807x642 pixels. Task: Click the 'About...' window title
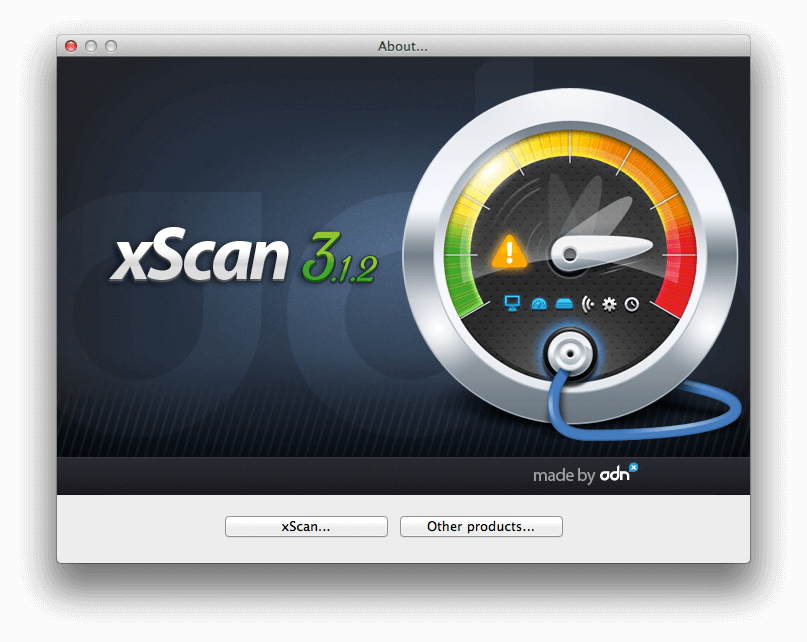(403, 46)
